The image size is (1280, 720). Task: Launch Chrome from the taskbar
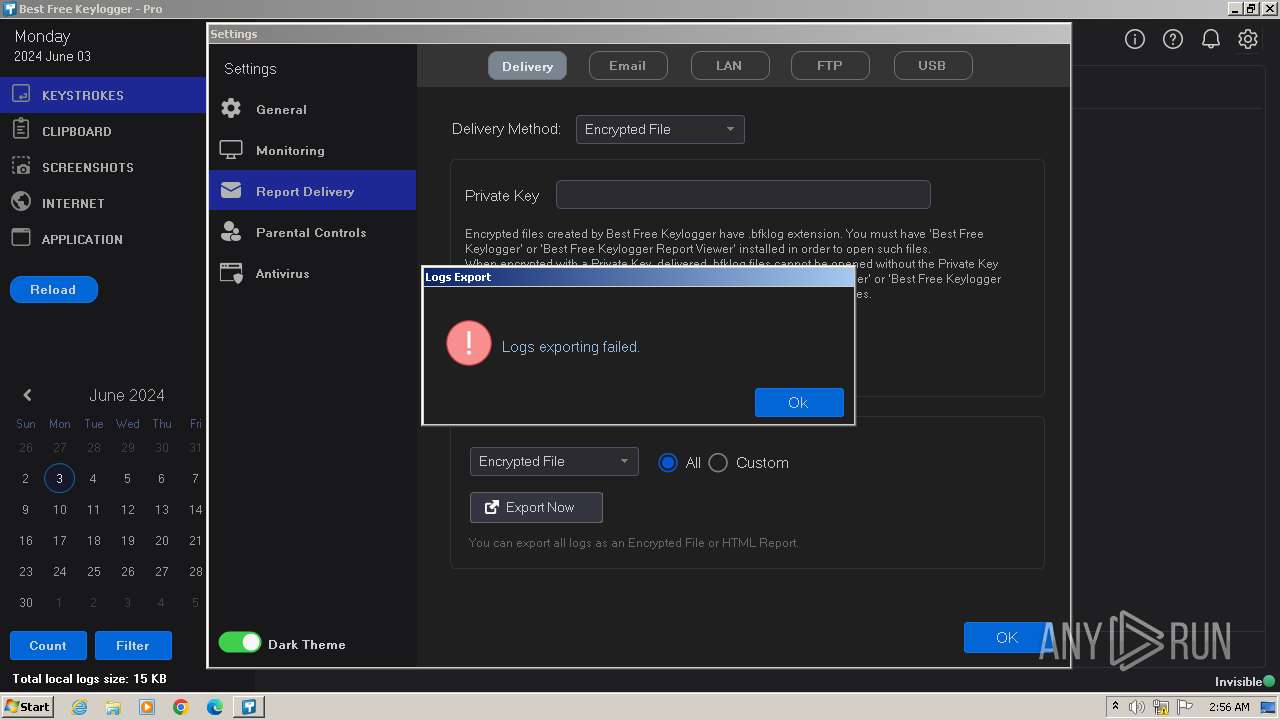[x=181, y=707]
